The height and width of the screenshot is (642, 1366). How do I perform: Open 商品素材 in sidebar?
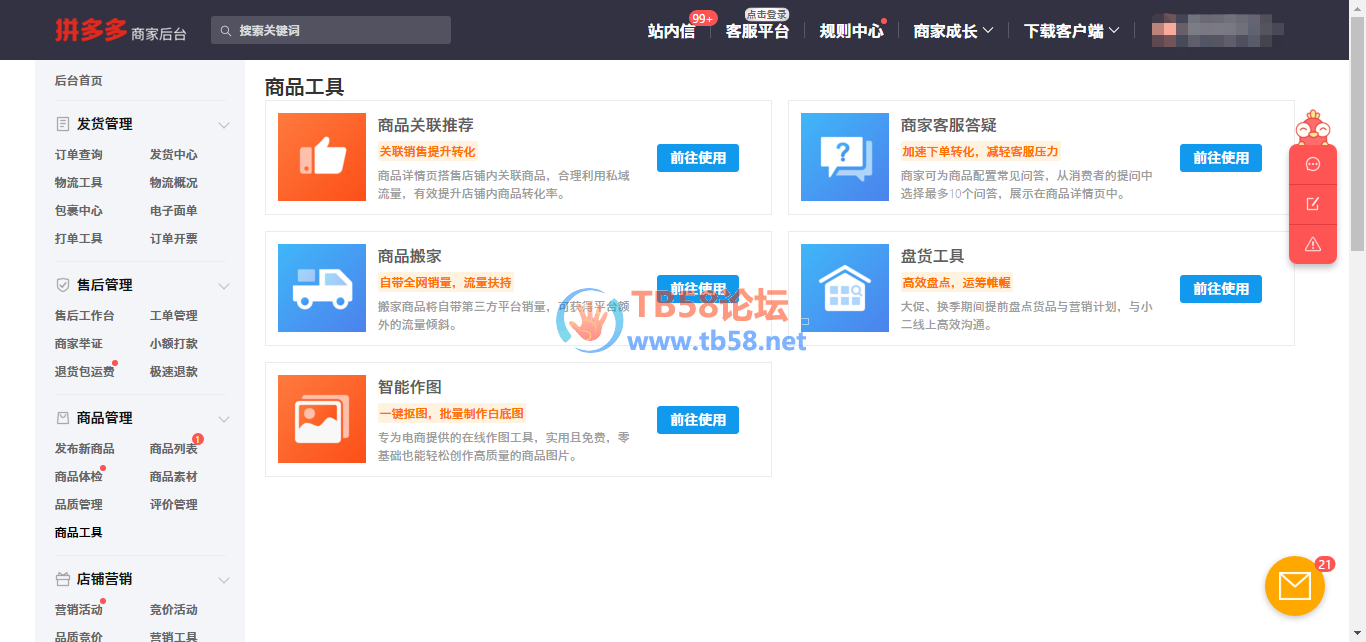pyautogui.click(x=174, y=477)
